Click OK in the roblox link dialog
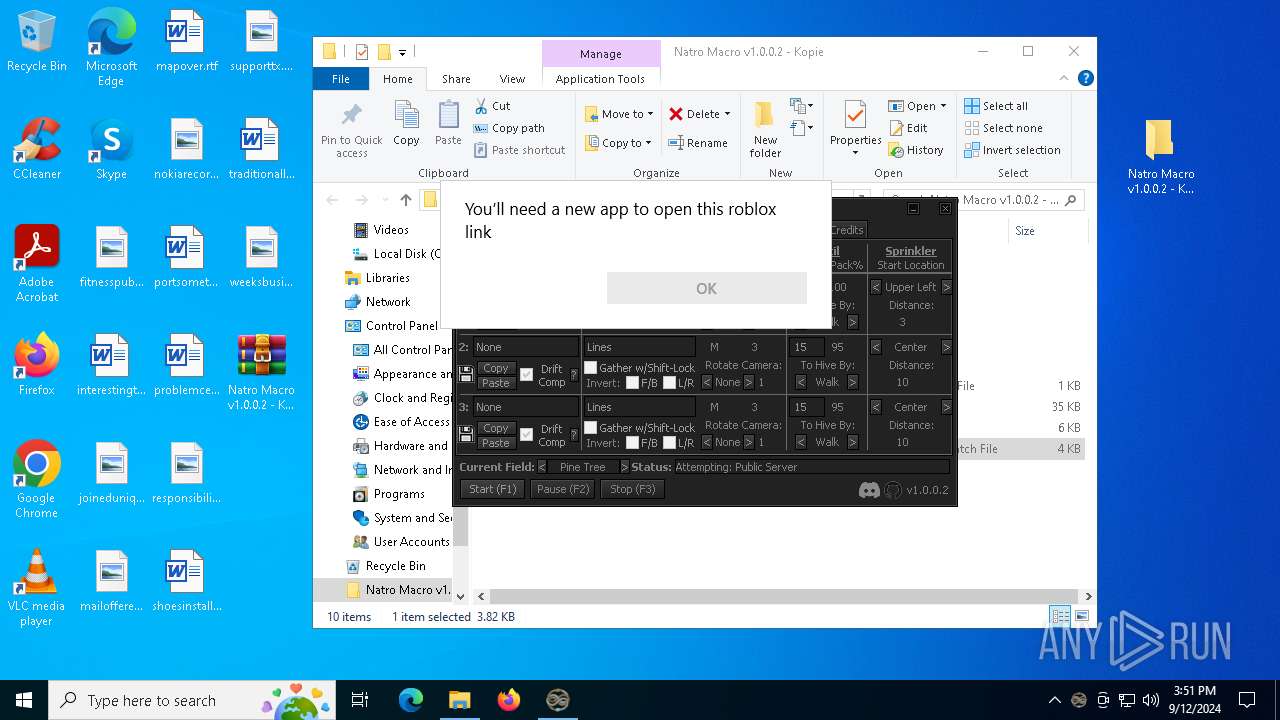This screenshot has height=720, width=1280. coord(707,288)
